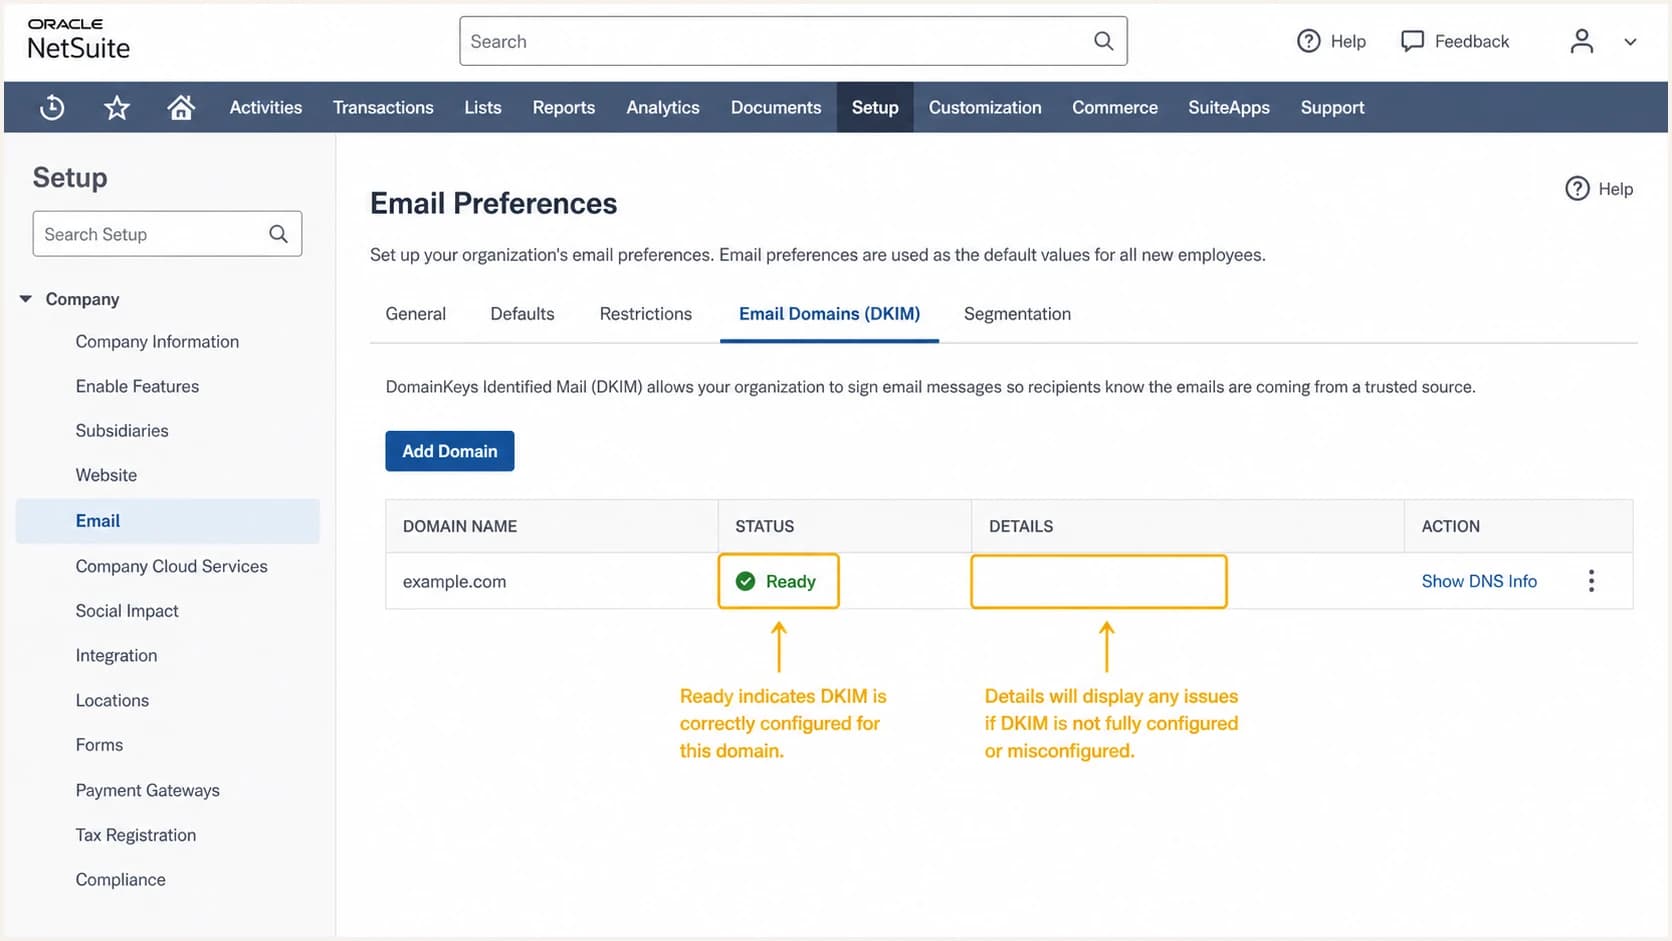Open Website in sidebar

click(x=106, y=475)
